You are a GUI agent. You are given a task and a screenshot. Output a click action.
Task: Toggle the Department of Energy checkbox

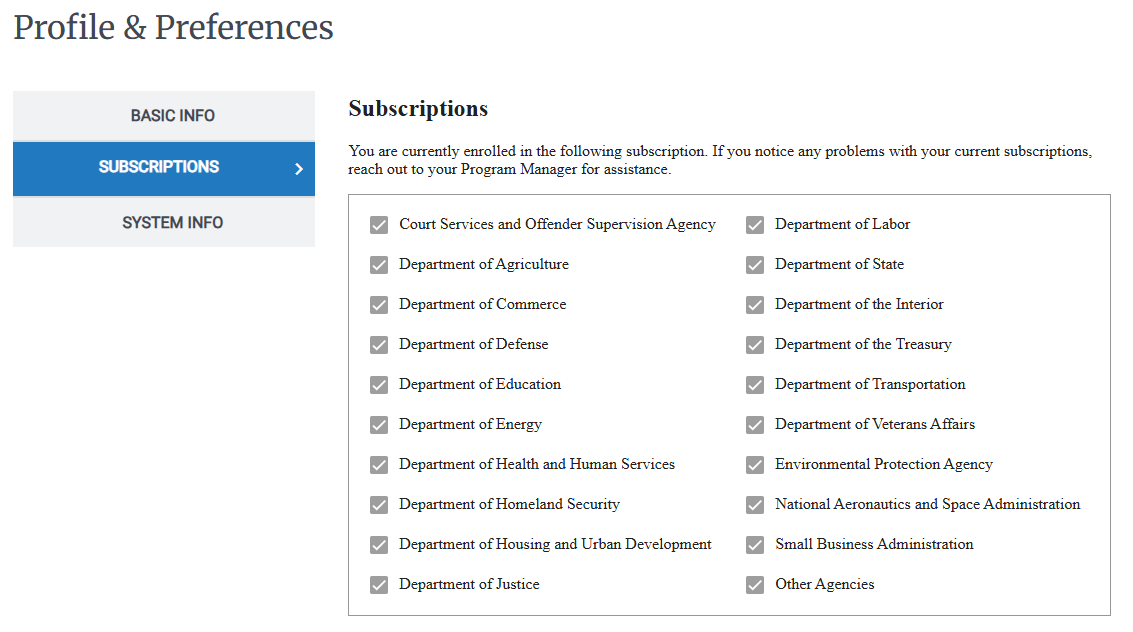[x=379, y=424]
